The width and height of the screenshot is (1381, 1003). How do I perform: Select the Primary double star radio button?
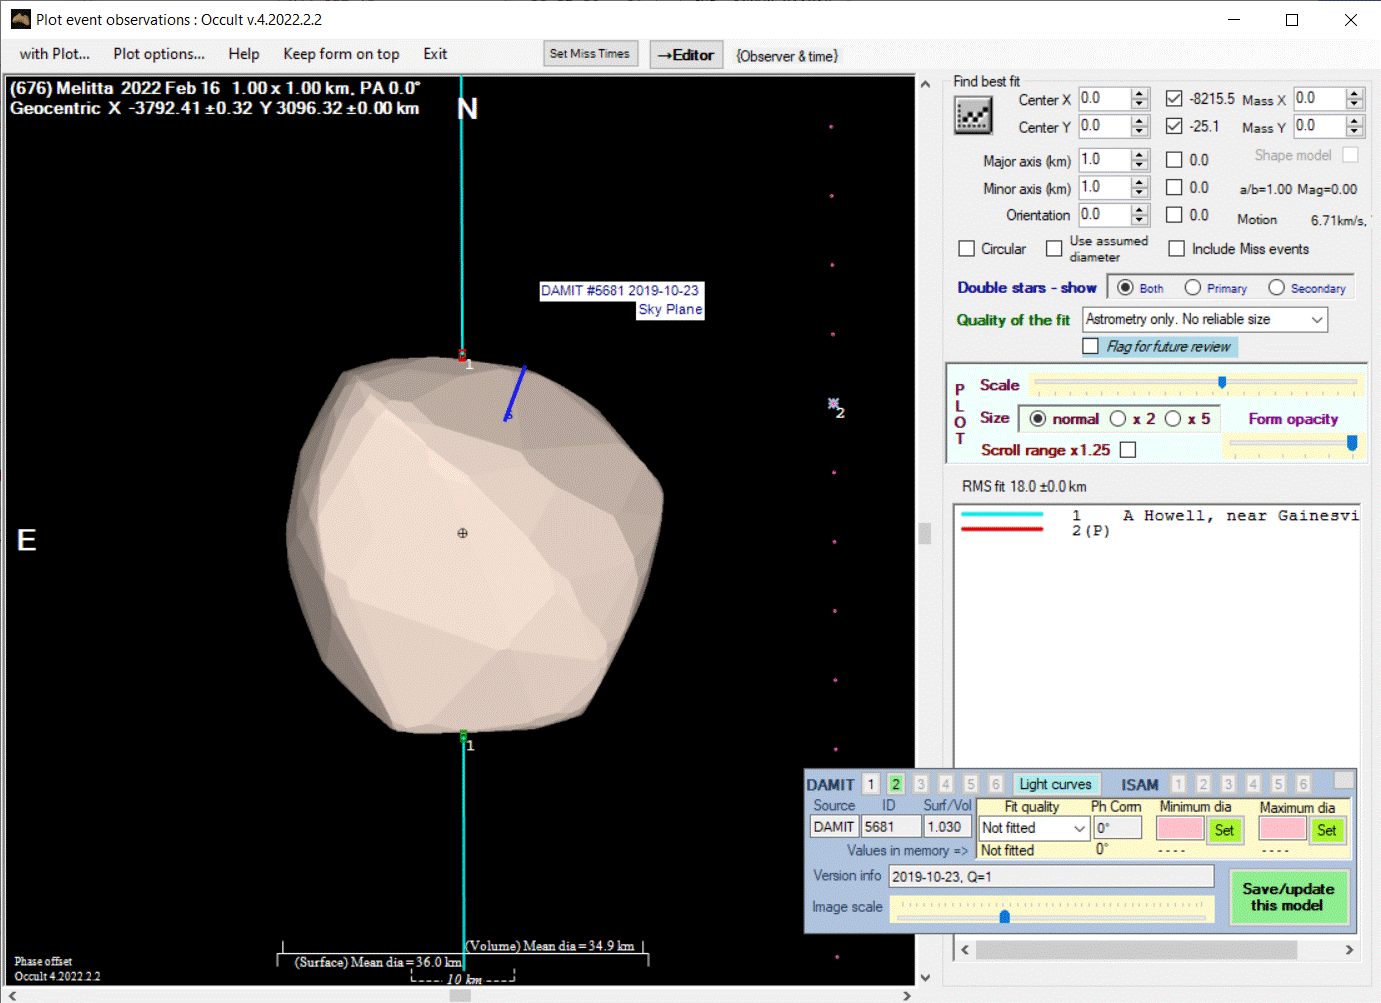1193,288
